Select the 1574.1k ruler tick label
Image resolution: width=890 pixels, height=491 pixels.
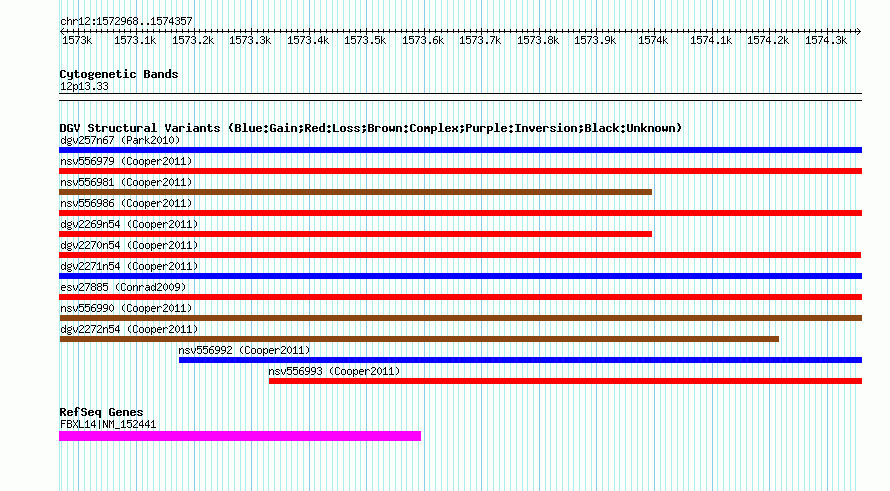pyautogui.click(x=711, y=40)
